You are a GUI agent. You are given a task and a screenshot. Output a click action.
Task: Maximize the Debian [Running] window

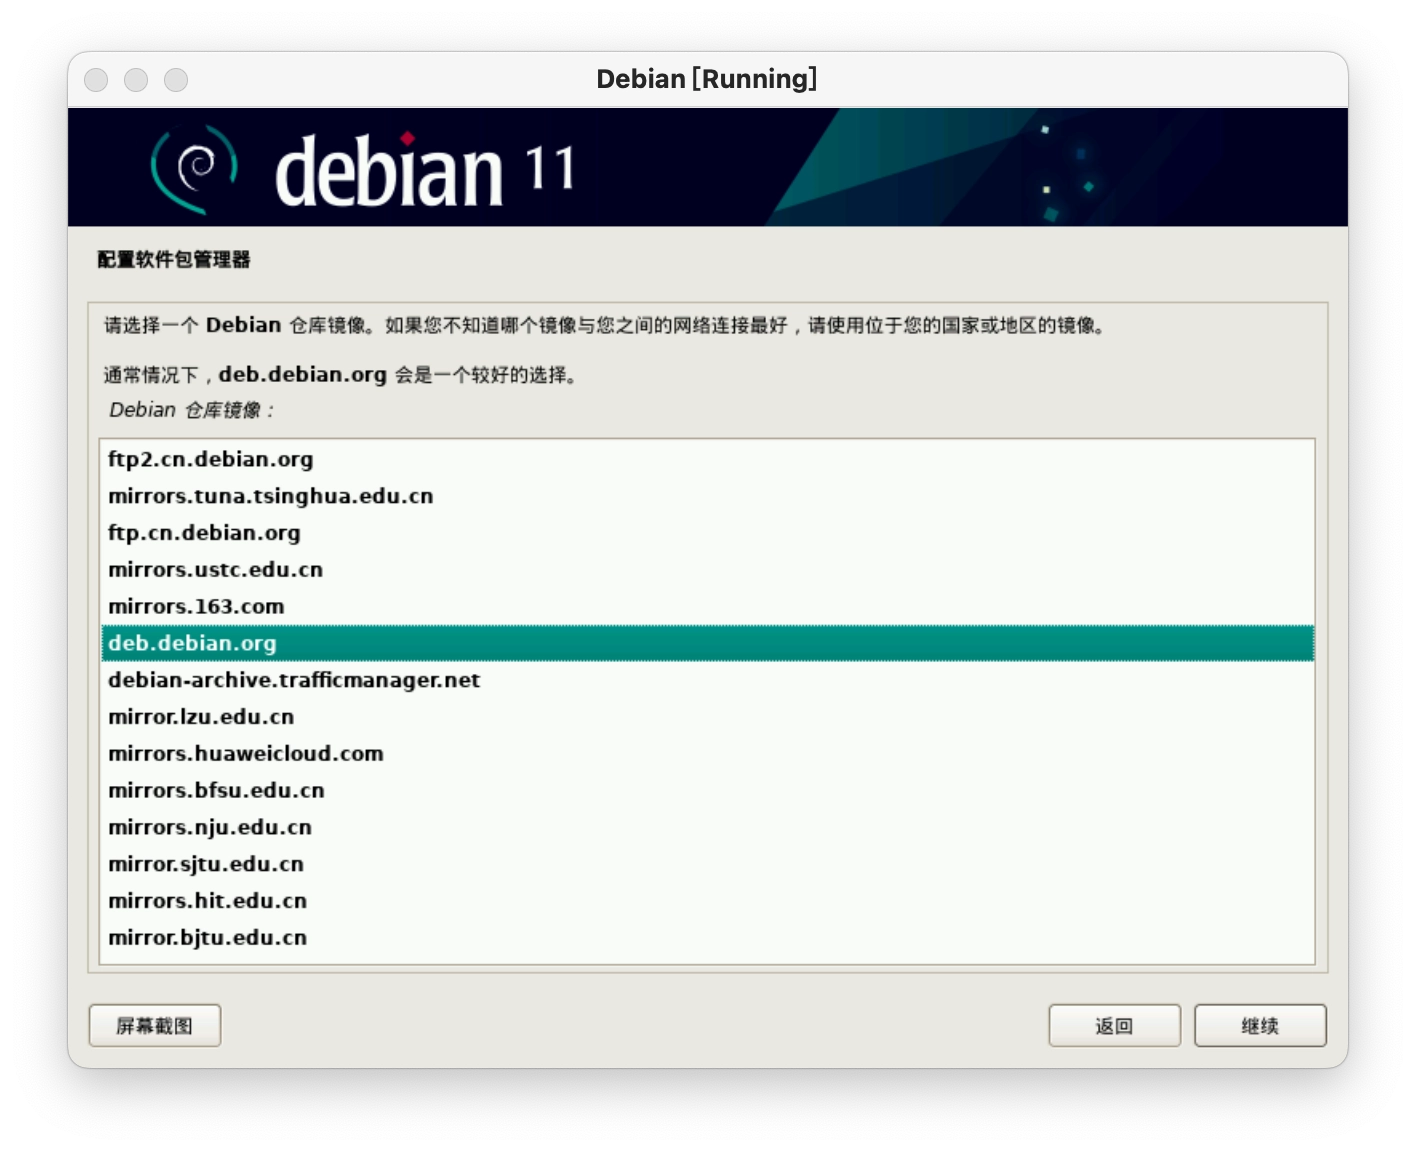(x=176, y=80)
